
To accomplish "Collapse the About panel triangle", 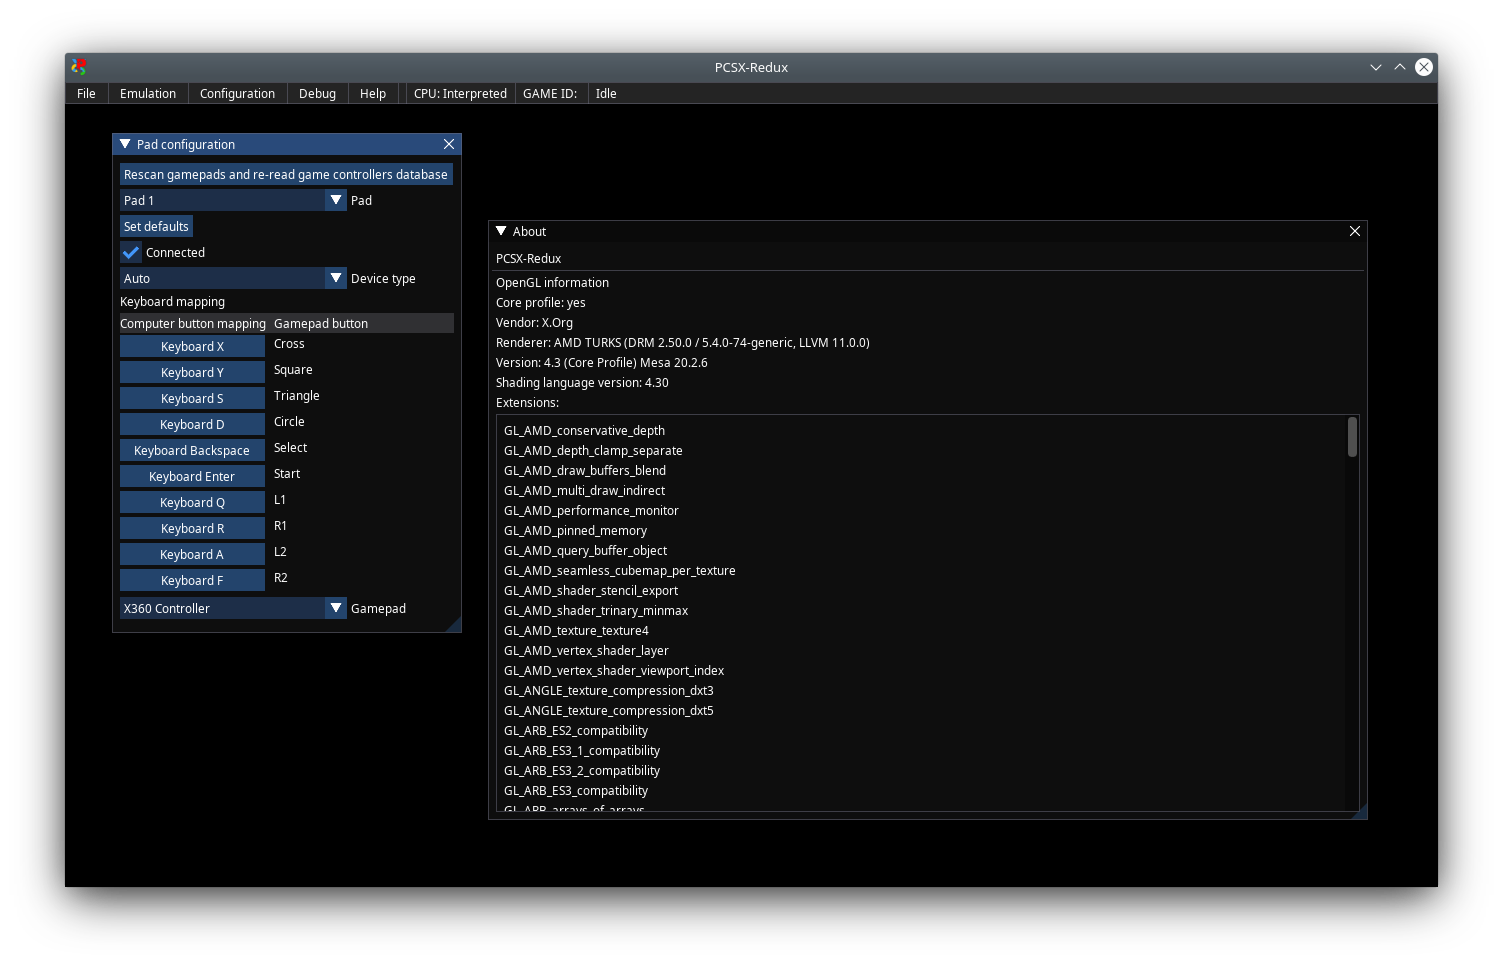I will click(x=501, y=231).
